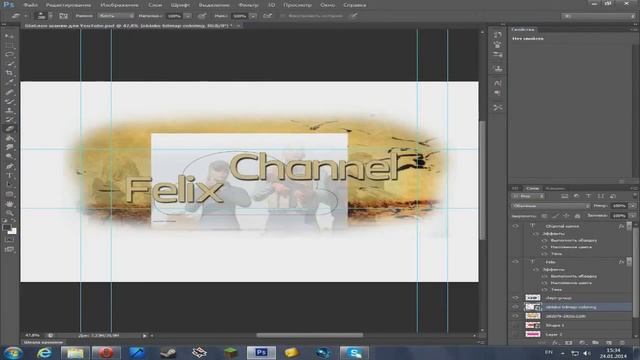The width and height of the screenshot is (640, 360).
Task: Select the Clone Stamp tool
Action: pos(9,111)
